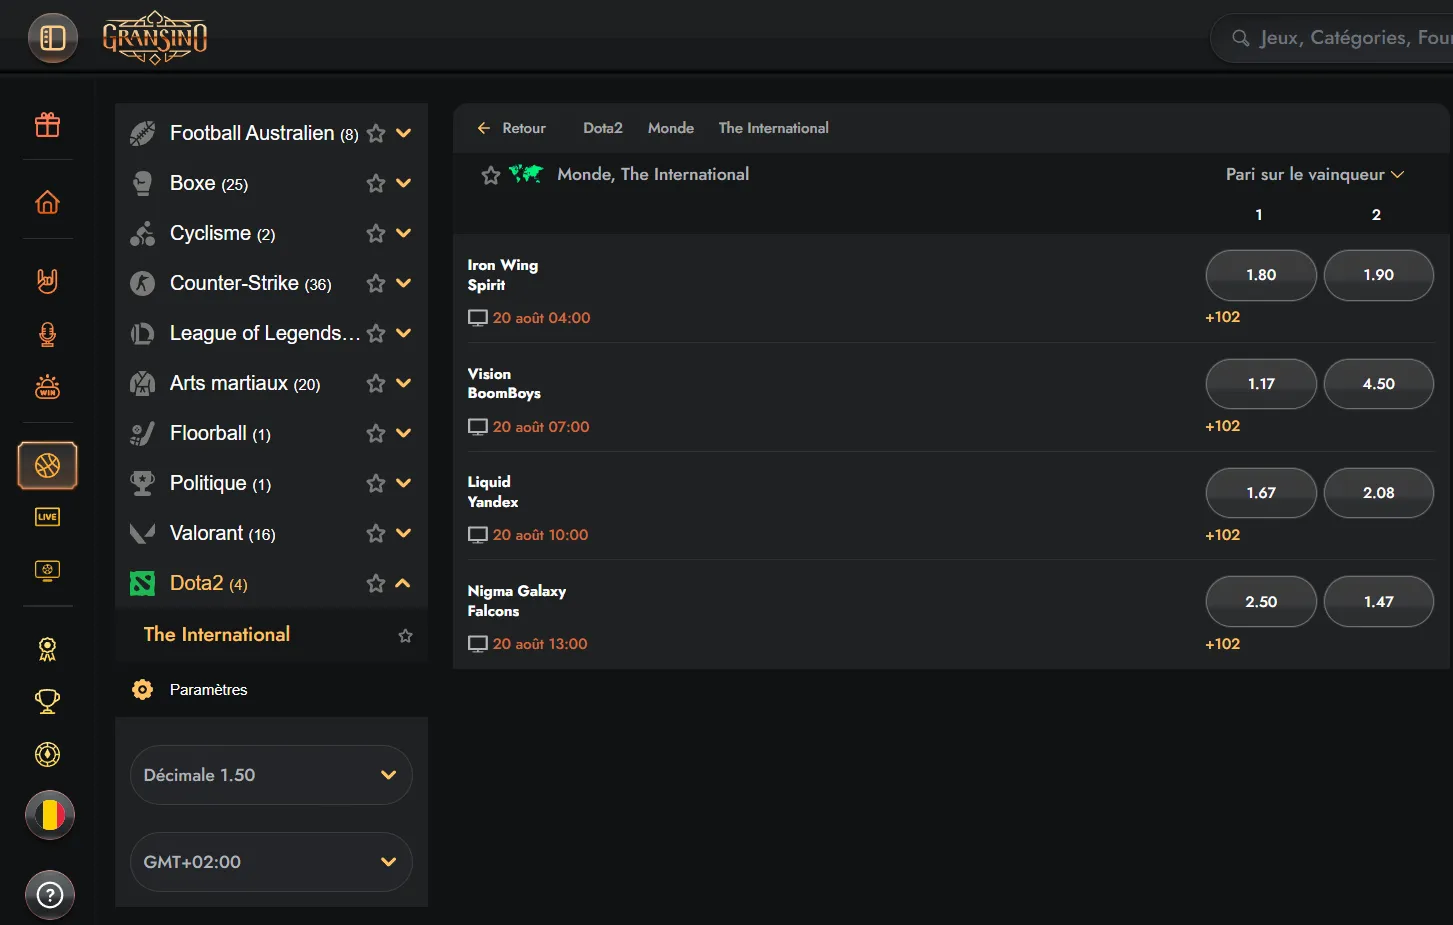1453x925 pixels.
Task: Star The International in the sidebar
Action: tap(405, 636)
